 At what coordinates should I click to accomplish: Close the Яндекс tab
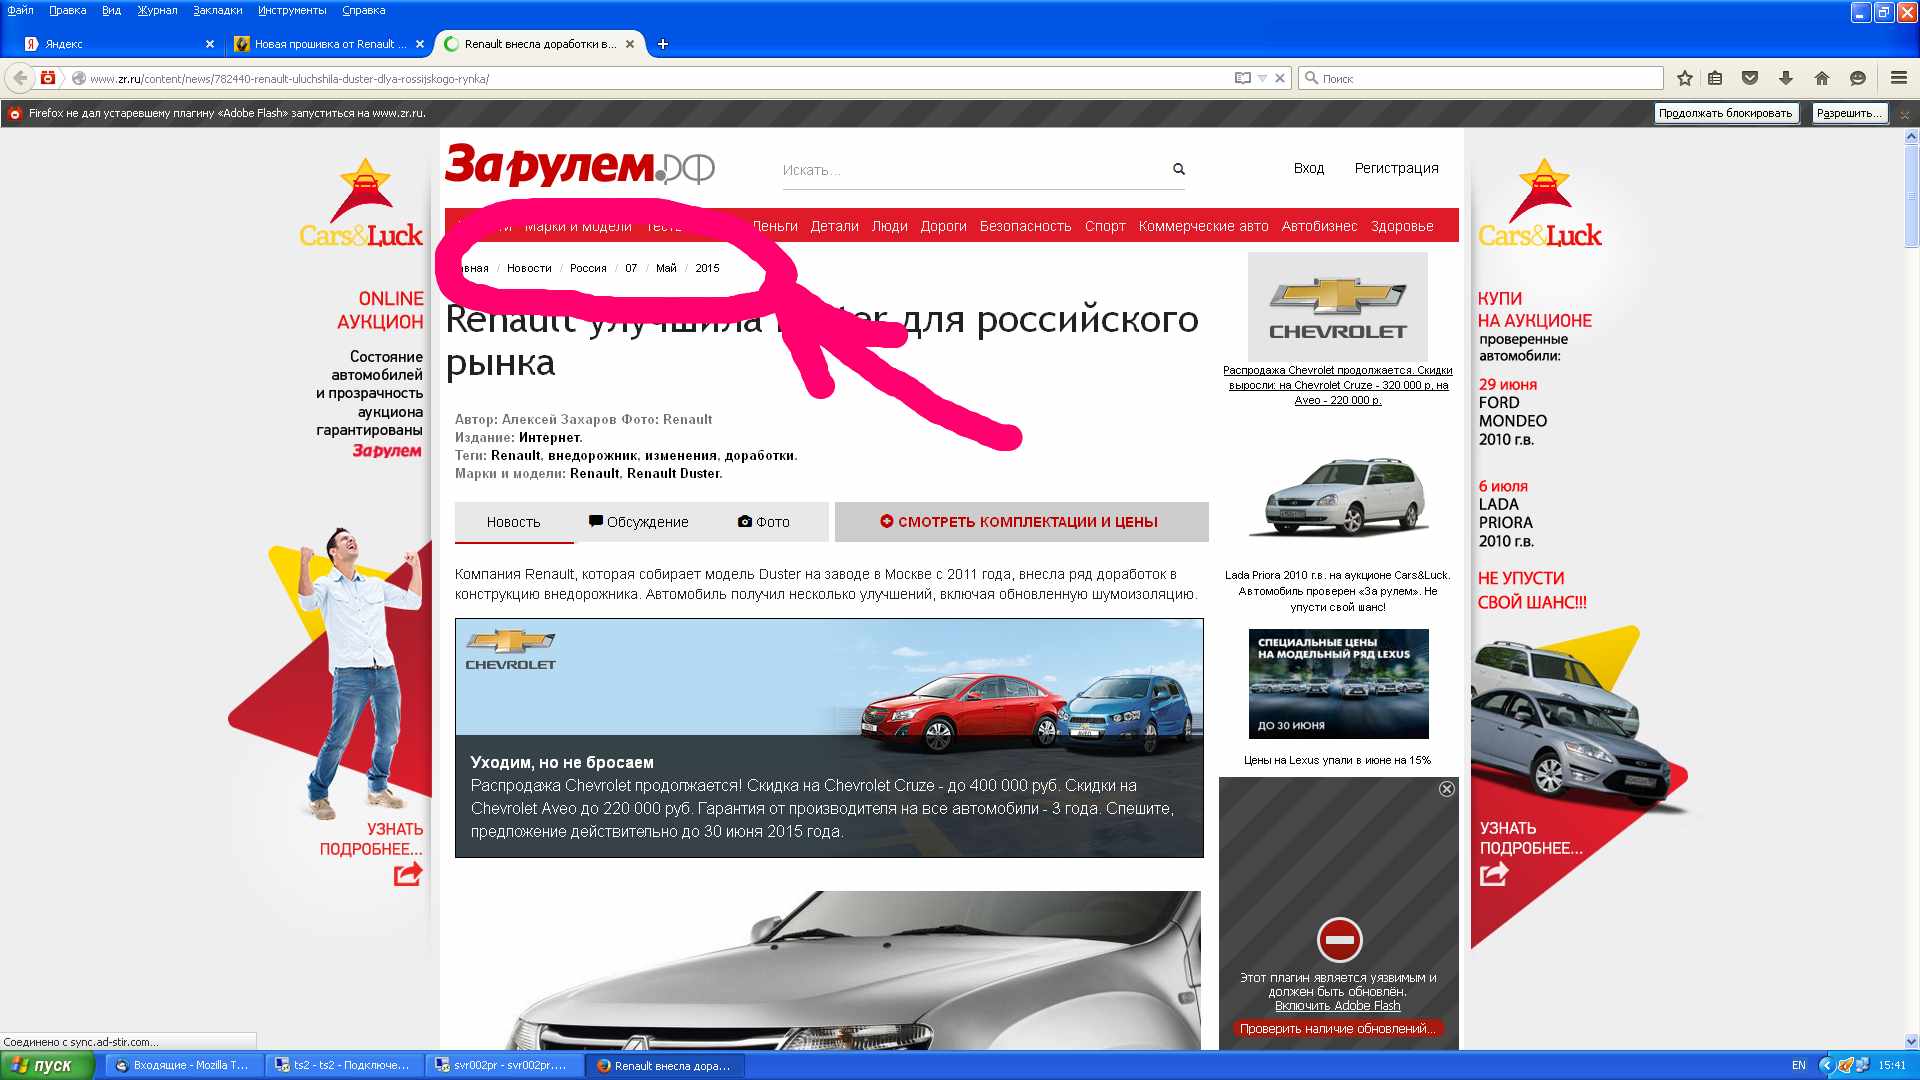209,44
